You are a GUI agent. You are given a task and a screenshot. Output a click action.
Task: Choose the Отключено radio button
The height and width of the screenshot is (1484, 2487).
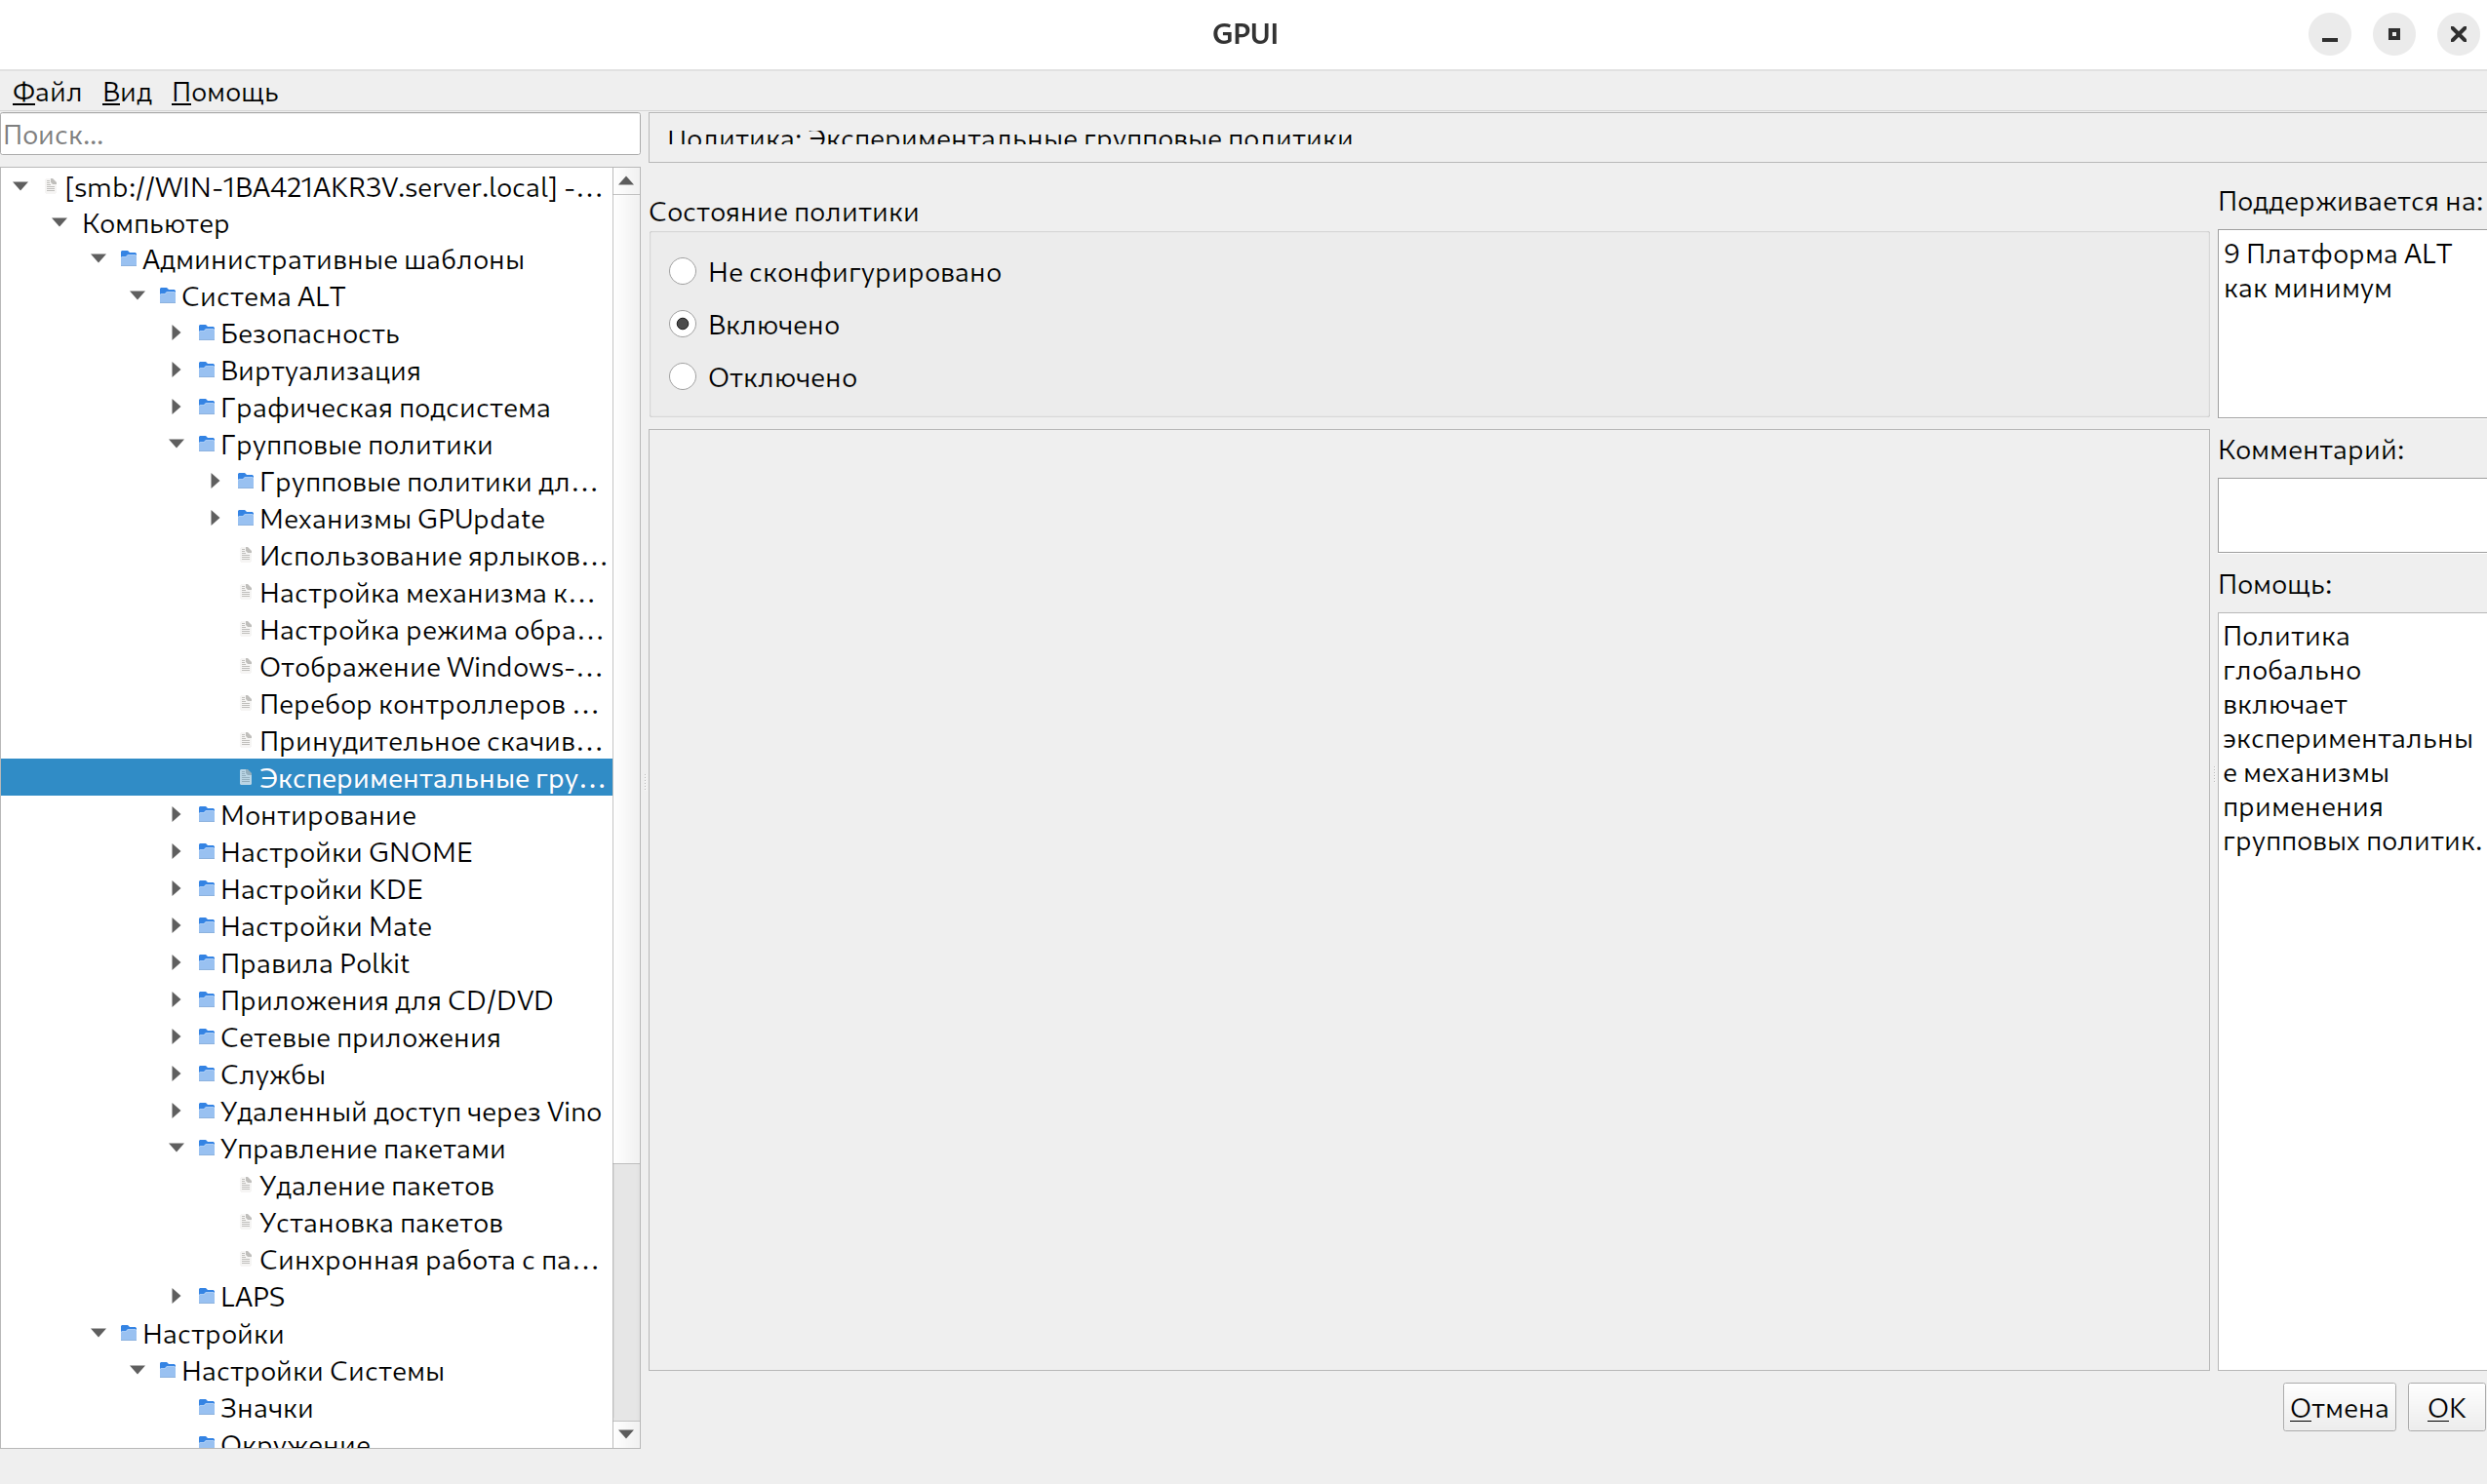click(x=683, y=377)
